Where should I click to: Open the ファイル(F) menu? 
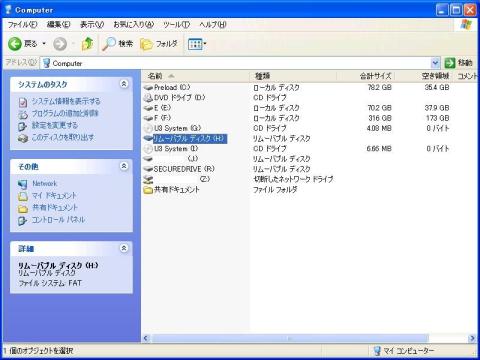22,24
